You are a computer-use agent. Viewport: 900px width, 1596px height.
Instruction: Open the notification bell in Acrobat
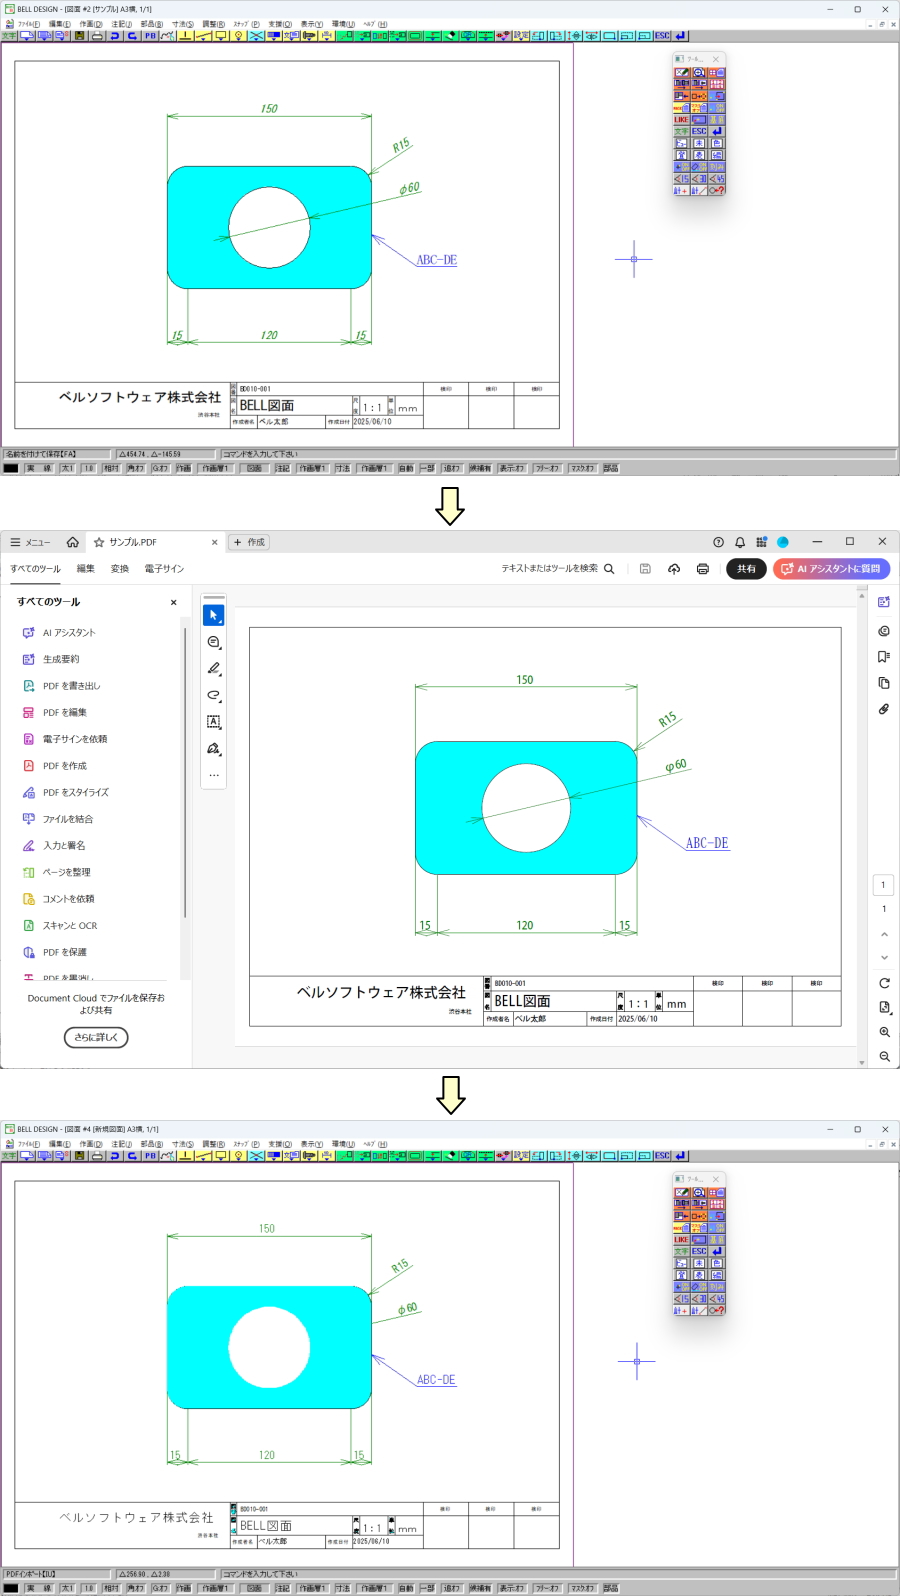[740, 542]
